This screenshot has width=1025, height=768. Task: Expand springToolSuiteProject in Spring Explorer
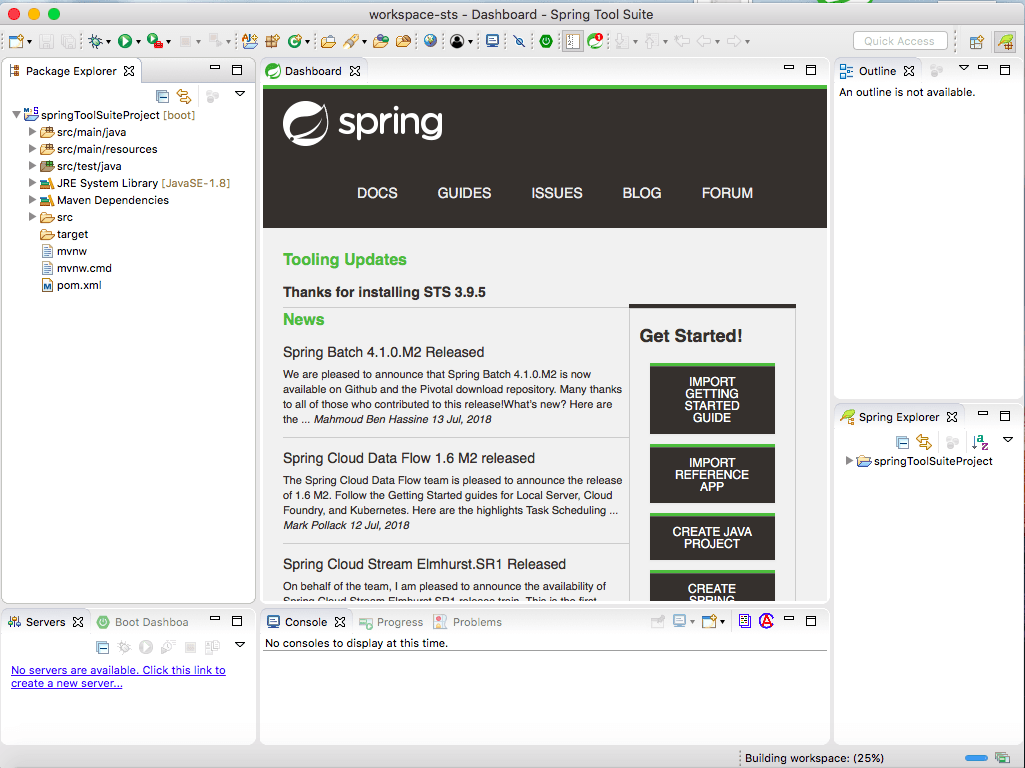(849, 460)
